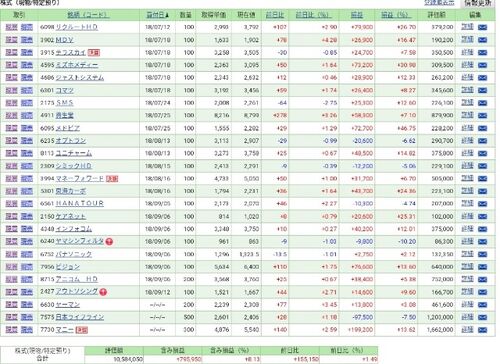Sort holdings by 銘柄（コード） header
This screenshot has width=500, height=364.
(88, 15)
